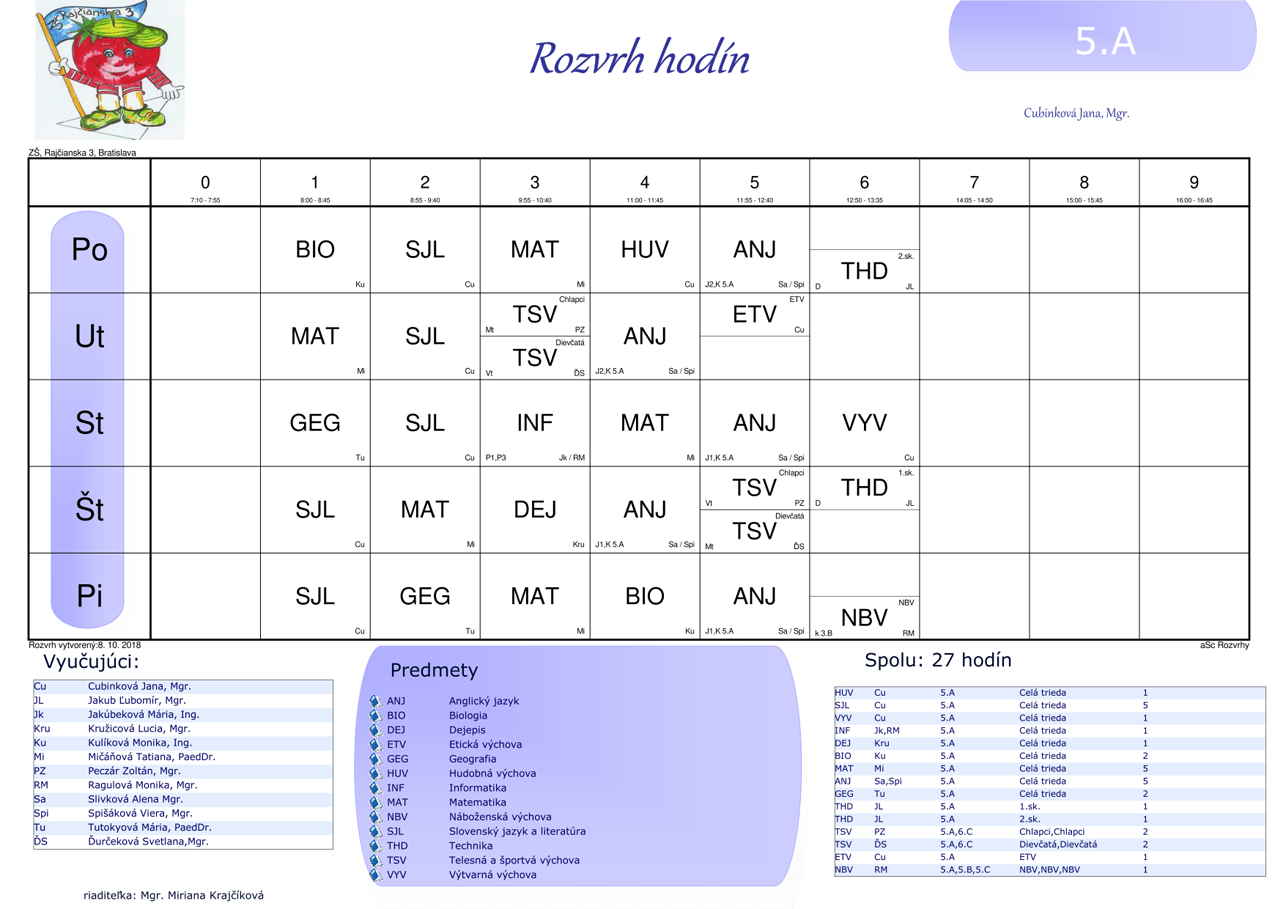1286x909 pixels.
Task: Click the BIO lesson on Pi
Action: click(x=645, y=597)
